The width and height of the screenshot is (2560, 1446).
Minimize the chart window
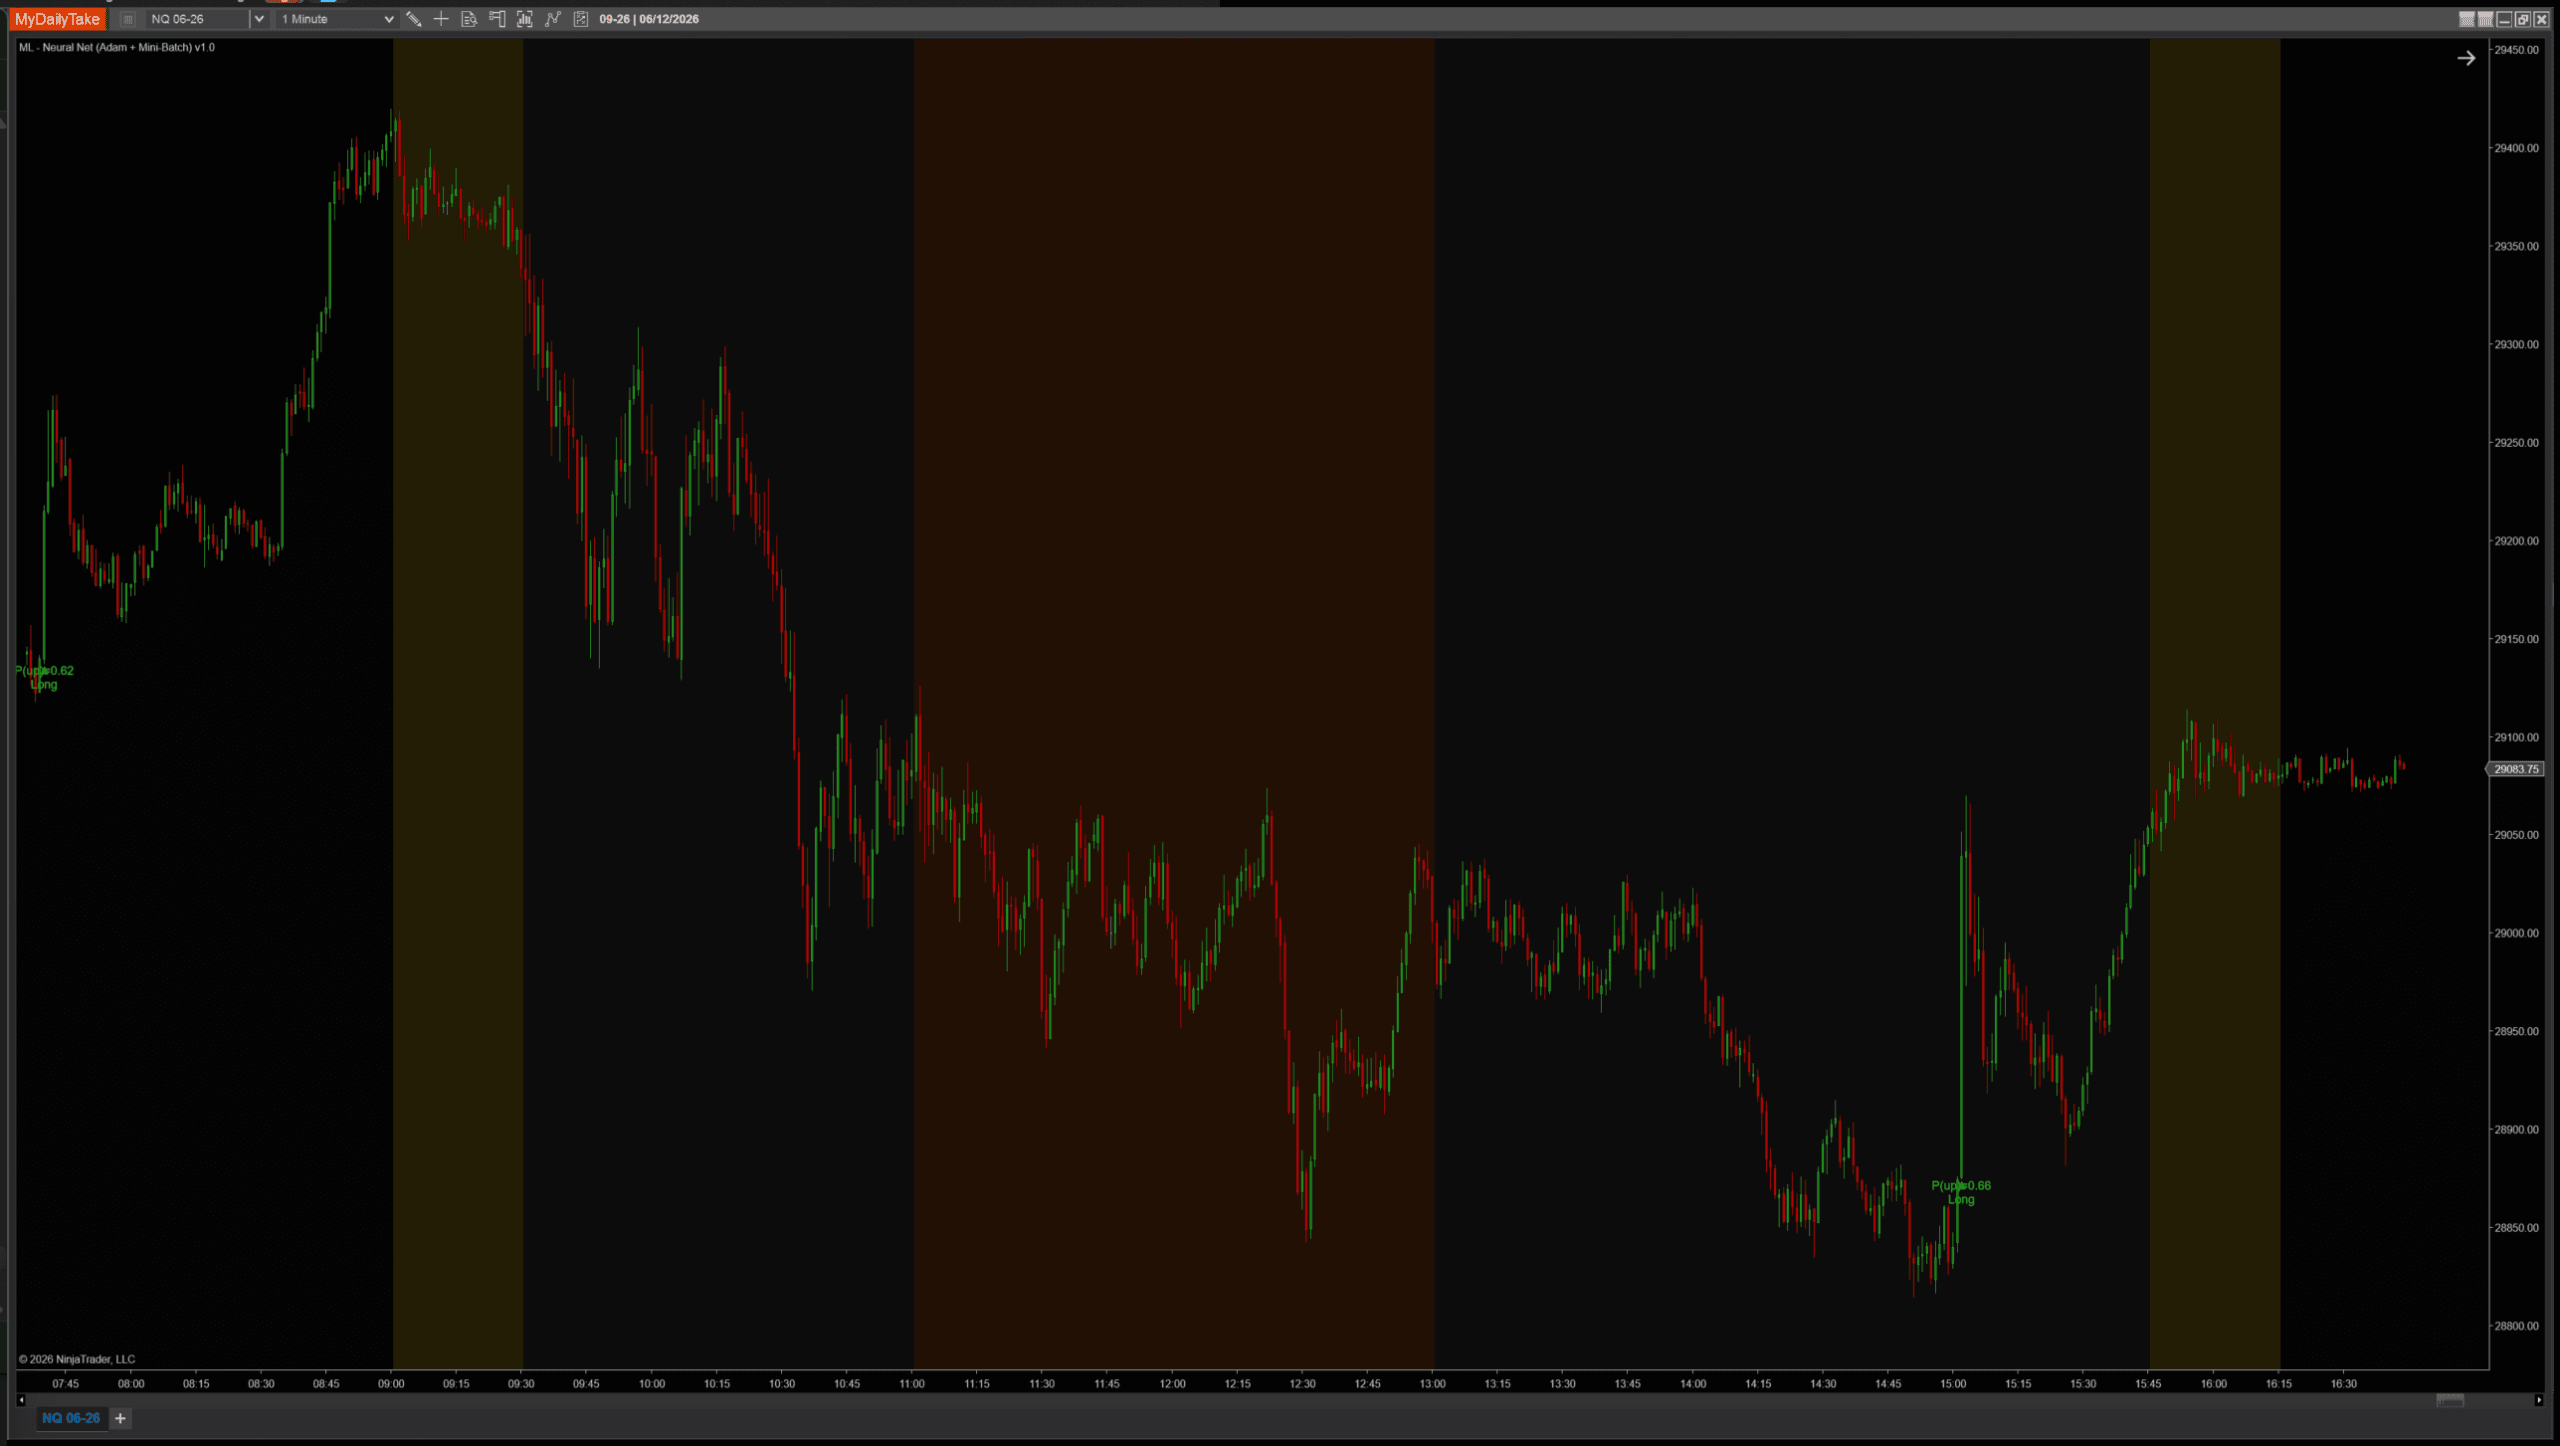(x=2504, y=19)
